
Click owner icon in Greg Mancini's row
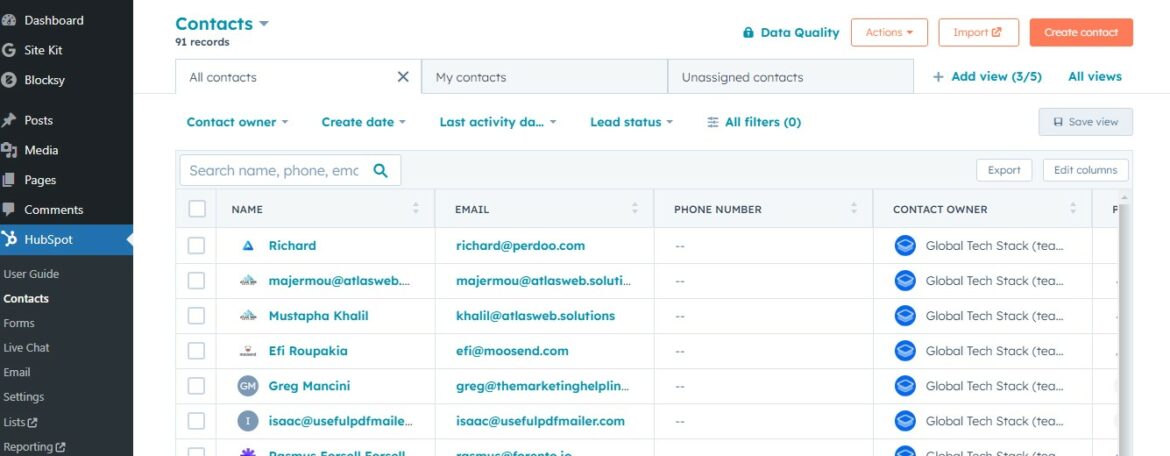tap(905, 386)
